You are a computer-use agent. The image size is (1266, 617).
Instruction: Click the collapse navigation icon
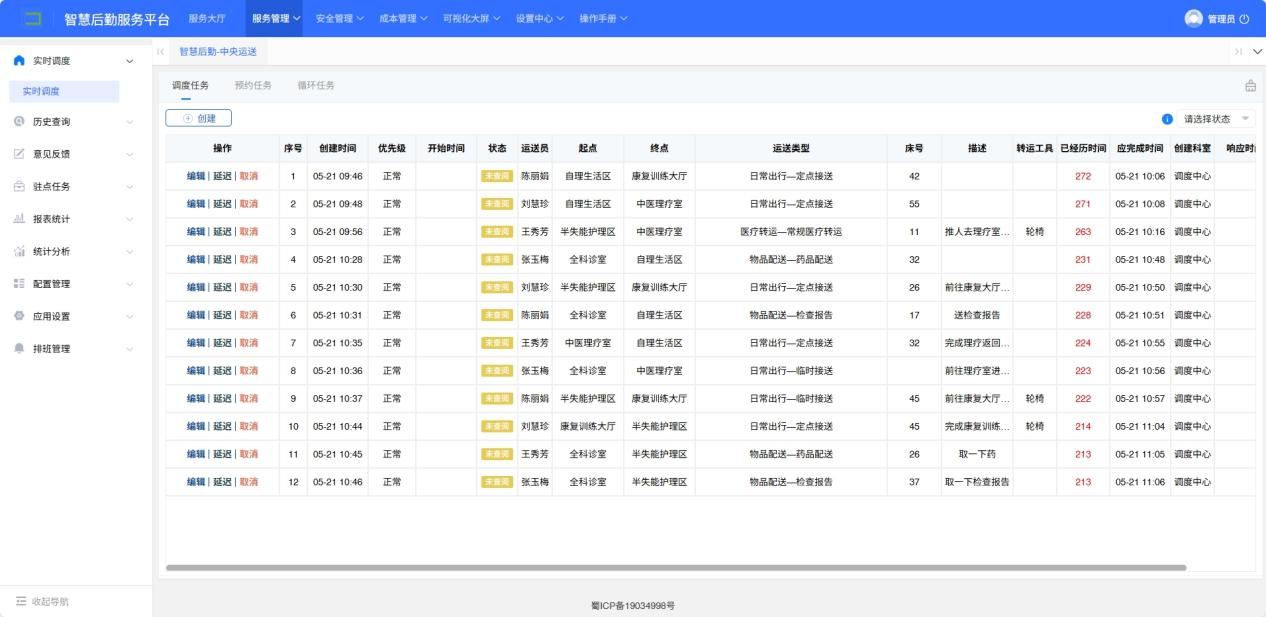click(20, 602)
